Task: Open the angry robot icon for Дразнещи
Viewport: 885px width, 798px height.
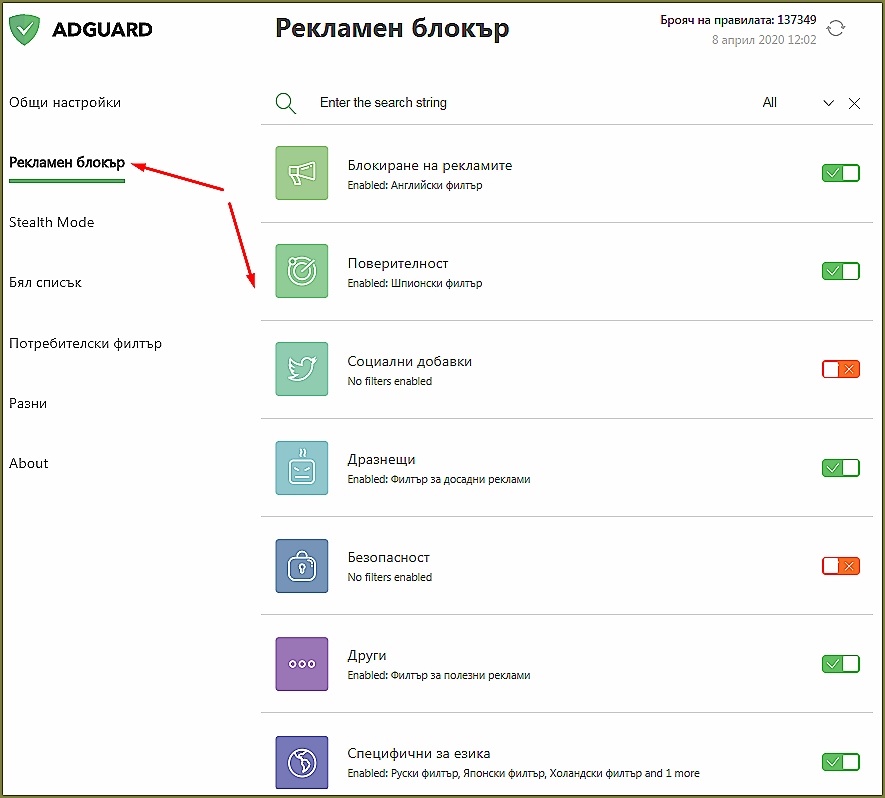Action: point(302,468)
